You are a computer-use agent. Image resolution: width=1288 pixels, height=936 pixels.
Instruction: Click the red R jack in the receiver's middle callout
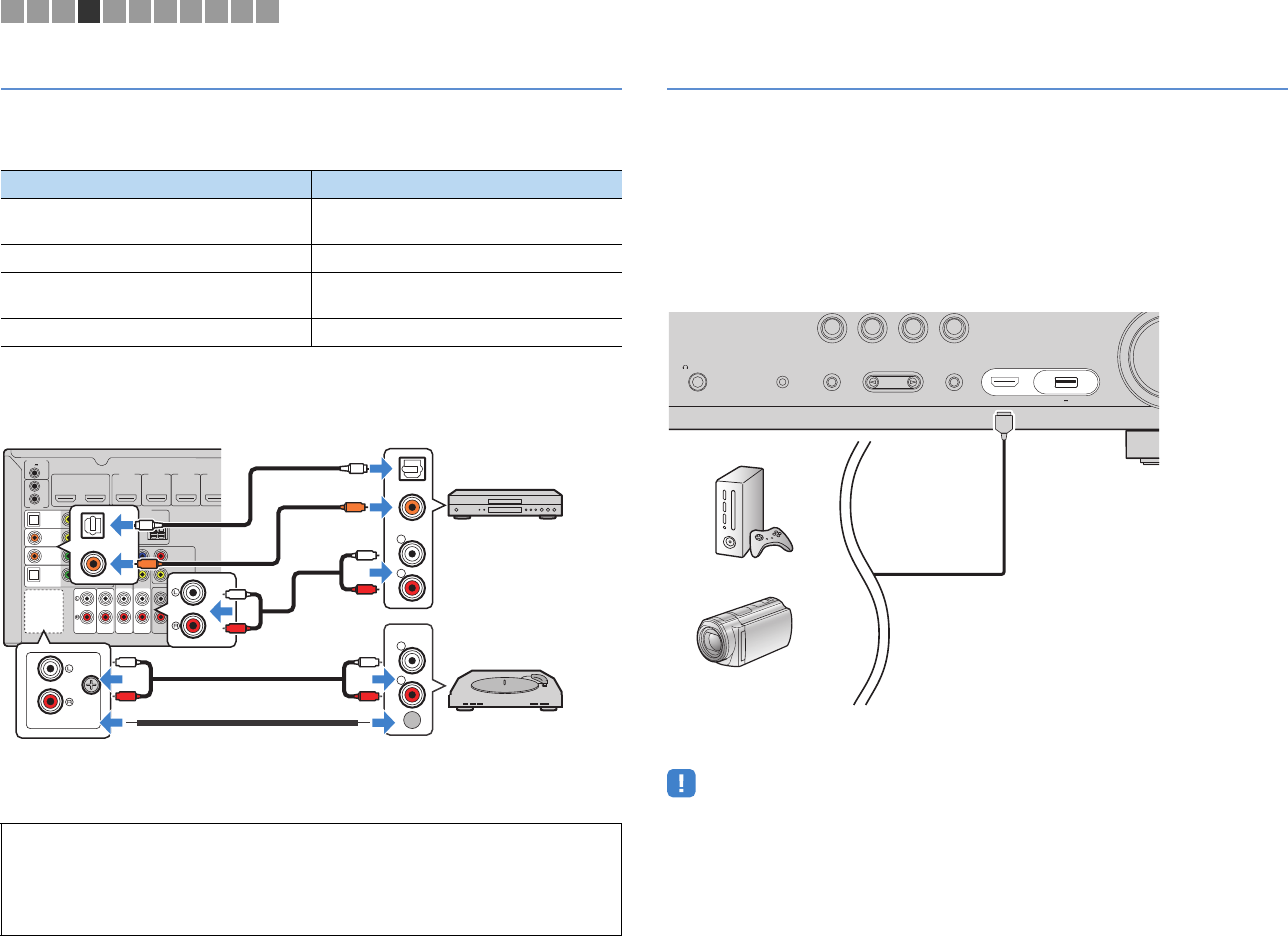pos(194,625)
